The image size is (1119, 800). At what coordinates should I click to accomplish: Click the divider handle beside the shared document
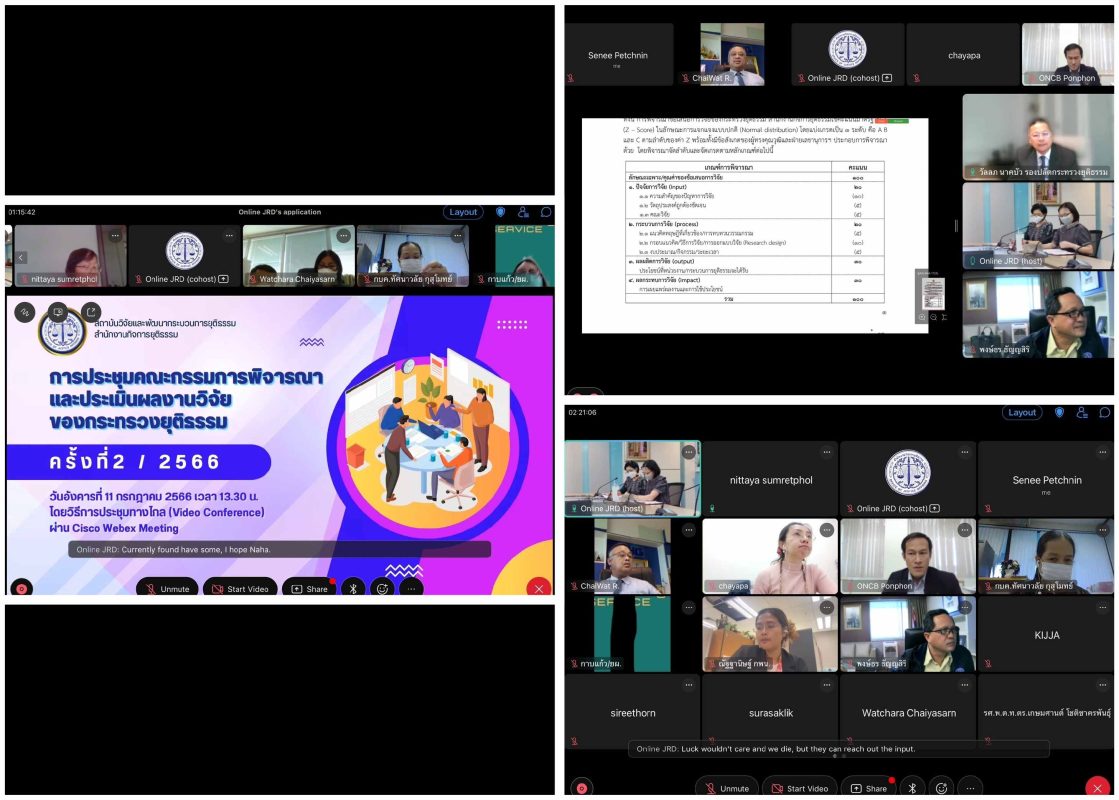pos(955,226)
